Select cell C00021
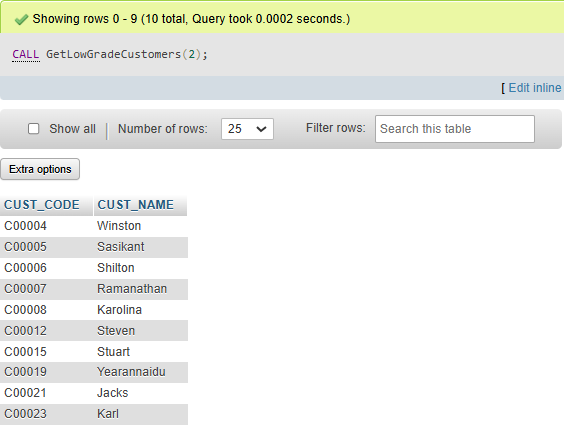The image size is (564, 433). tap(26, 393)
